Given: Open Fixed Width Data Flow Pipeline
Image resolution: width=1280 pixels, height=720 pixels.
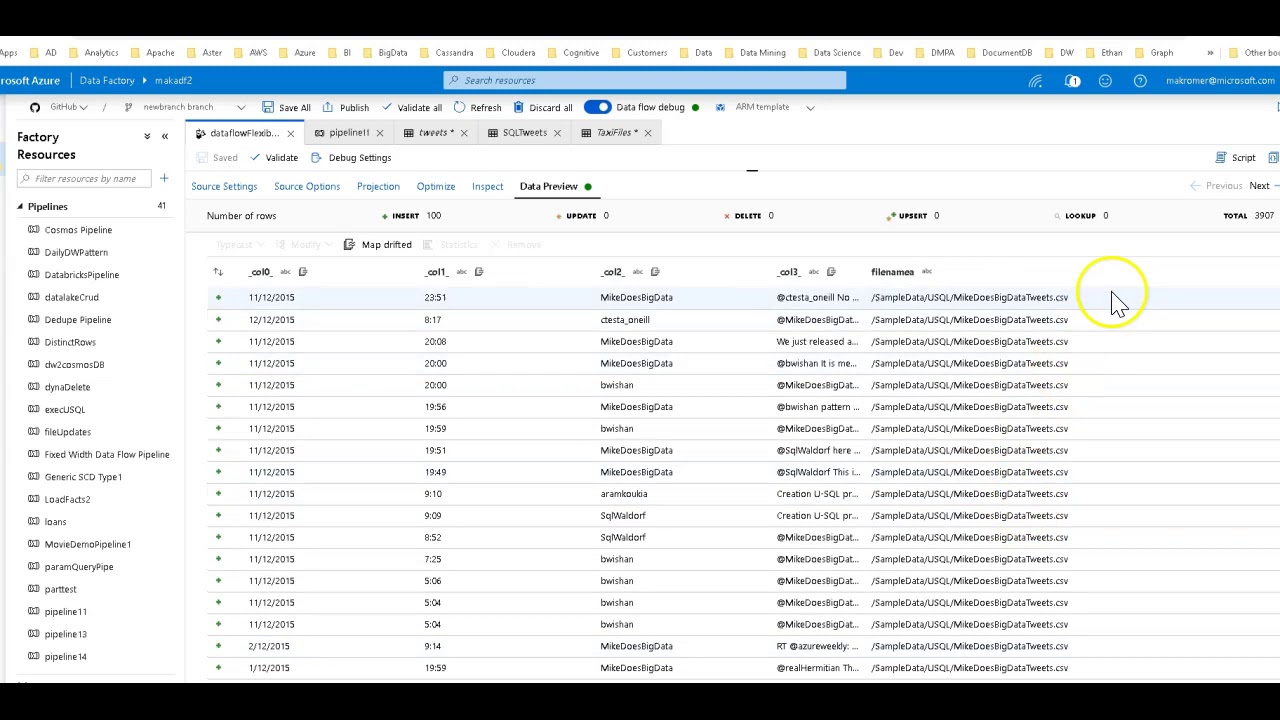Looking at the screenshot, I should (x=107, y=454).
